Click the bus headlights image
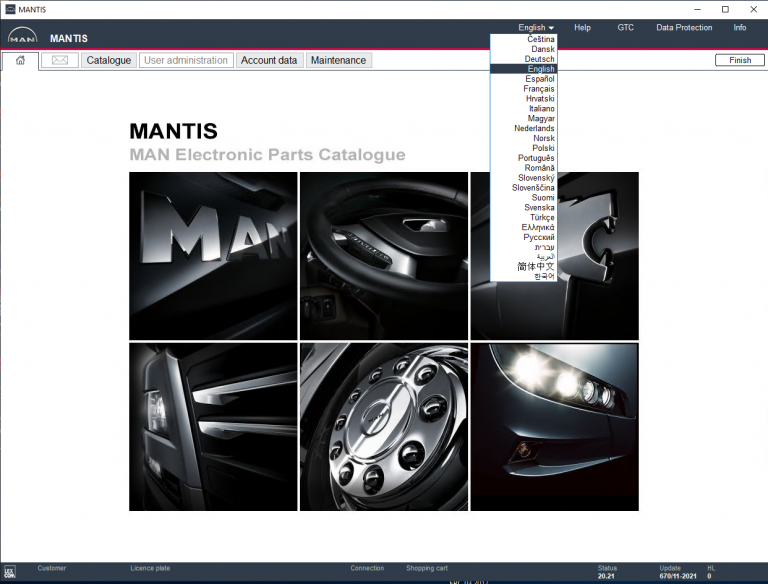This screenshot has height=584, width=768. pos(554,427)
